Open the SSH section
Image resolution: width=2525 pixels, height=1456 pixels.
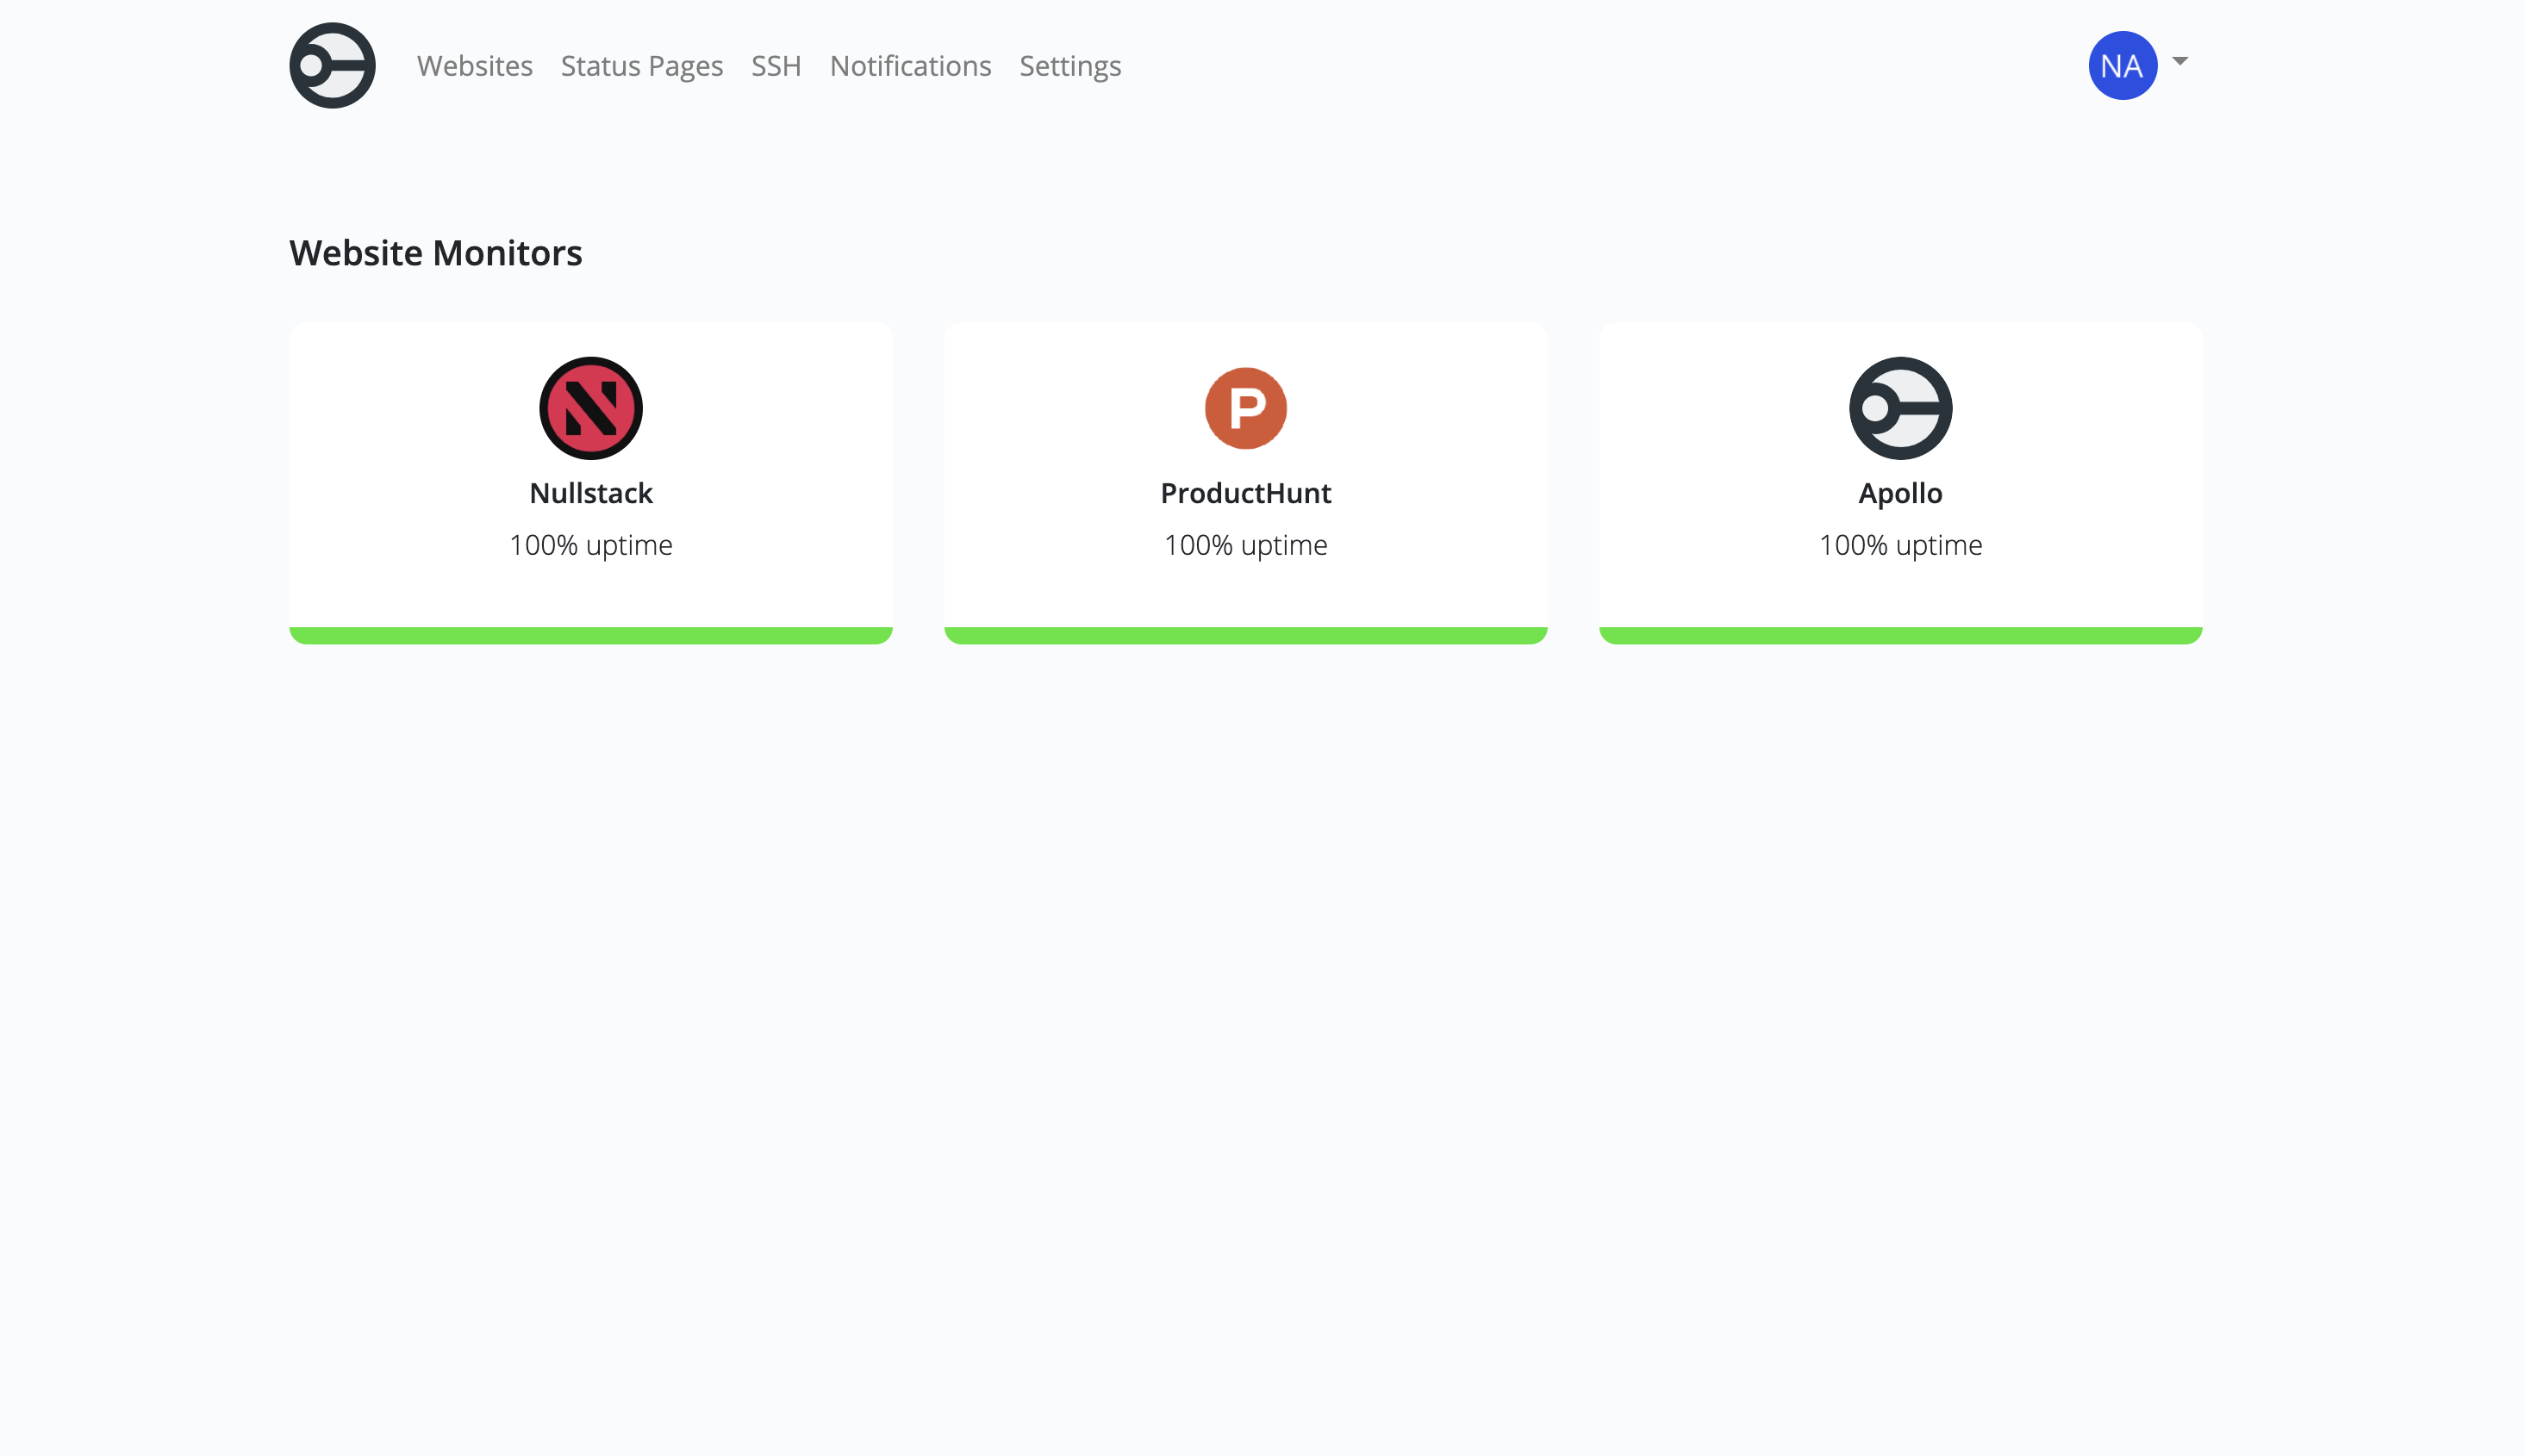pyautogui.click(x=776, y=66)
